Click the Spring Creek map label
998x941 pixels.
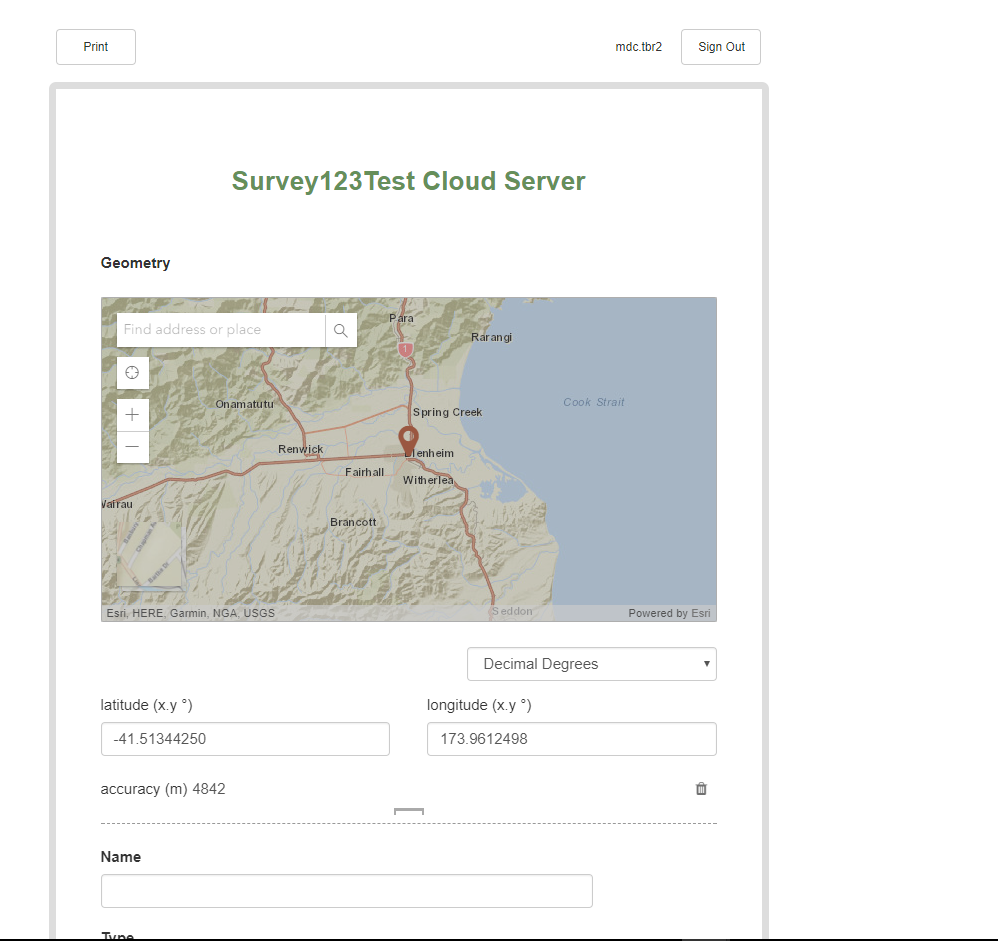[447, 413]
